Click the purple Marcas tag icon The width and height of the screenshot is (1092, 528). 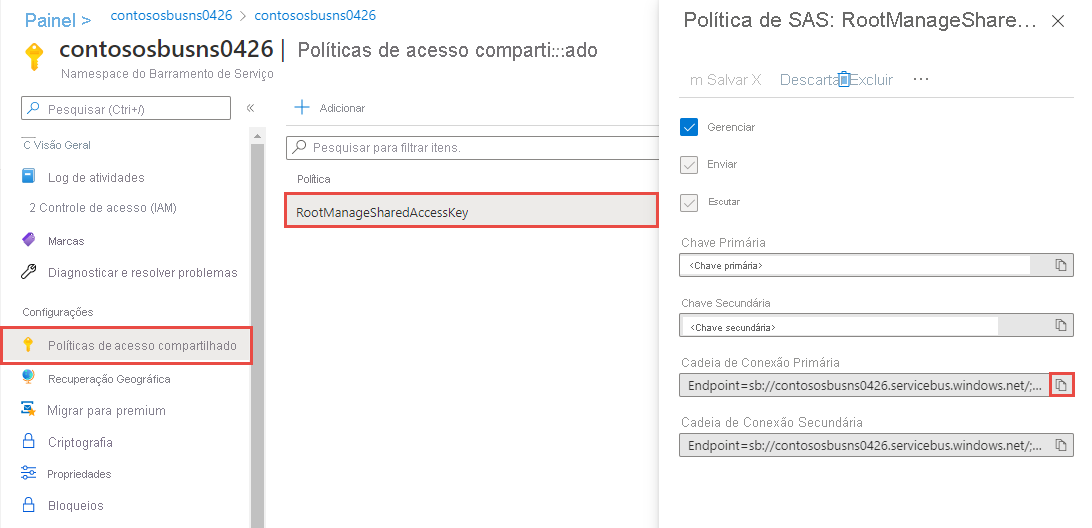click(x=29, y=240)
